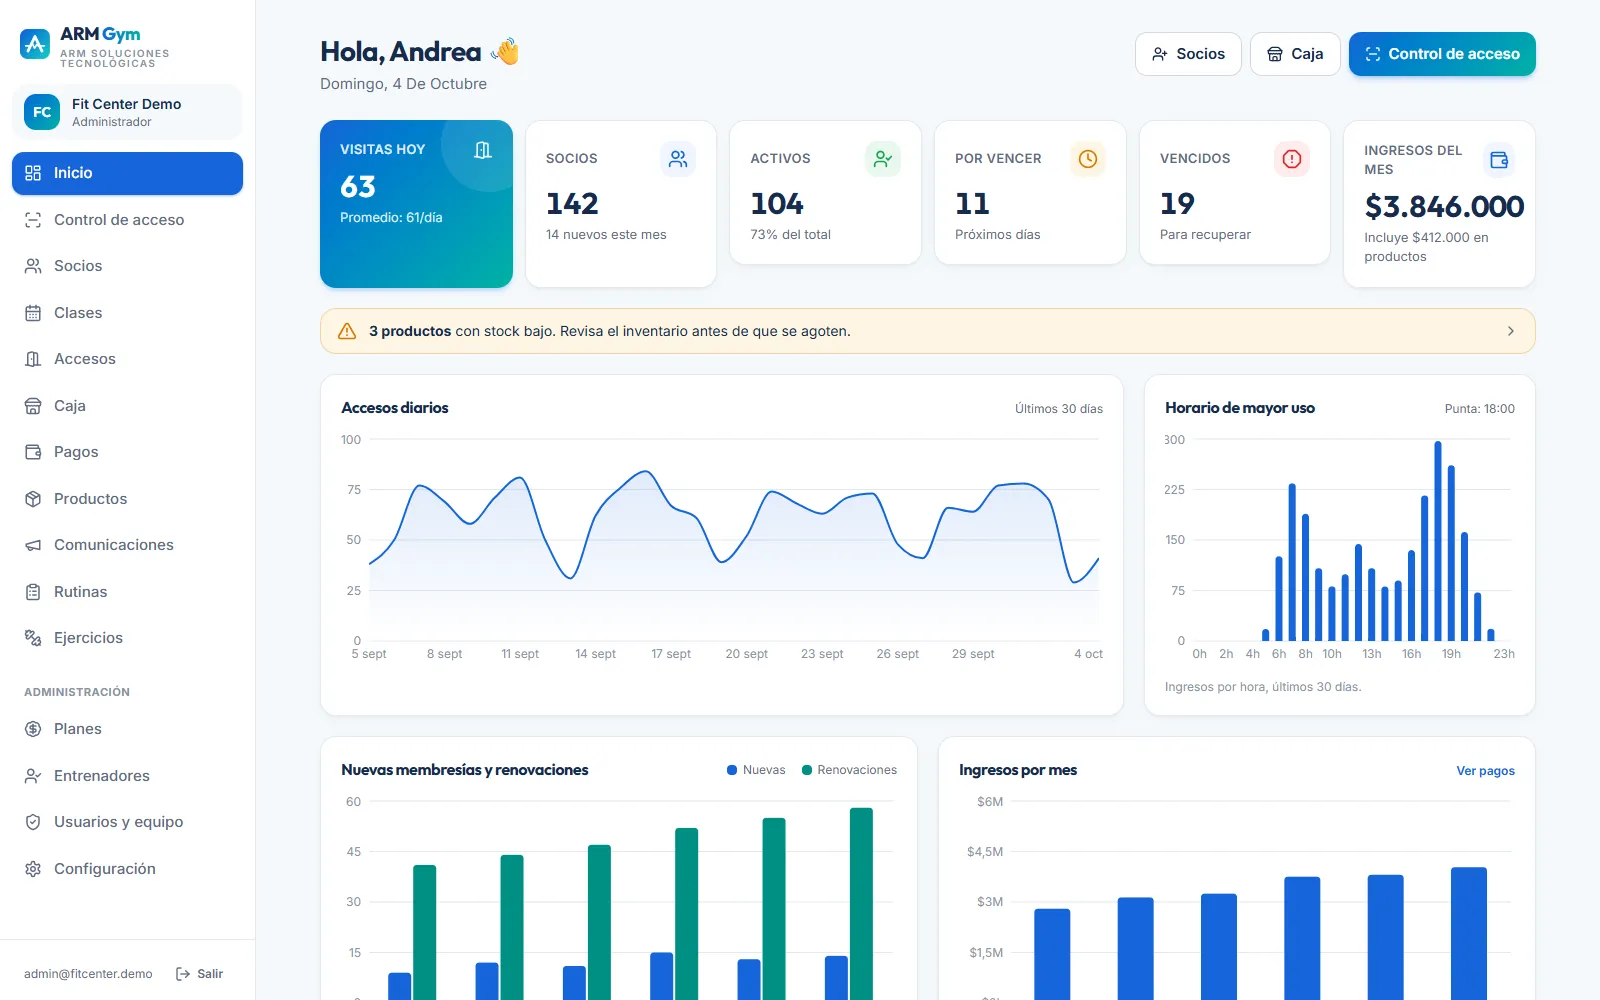Click the 'Promedio: 61/día' text
The image size is (1600, 1000).
pos(391,218)
